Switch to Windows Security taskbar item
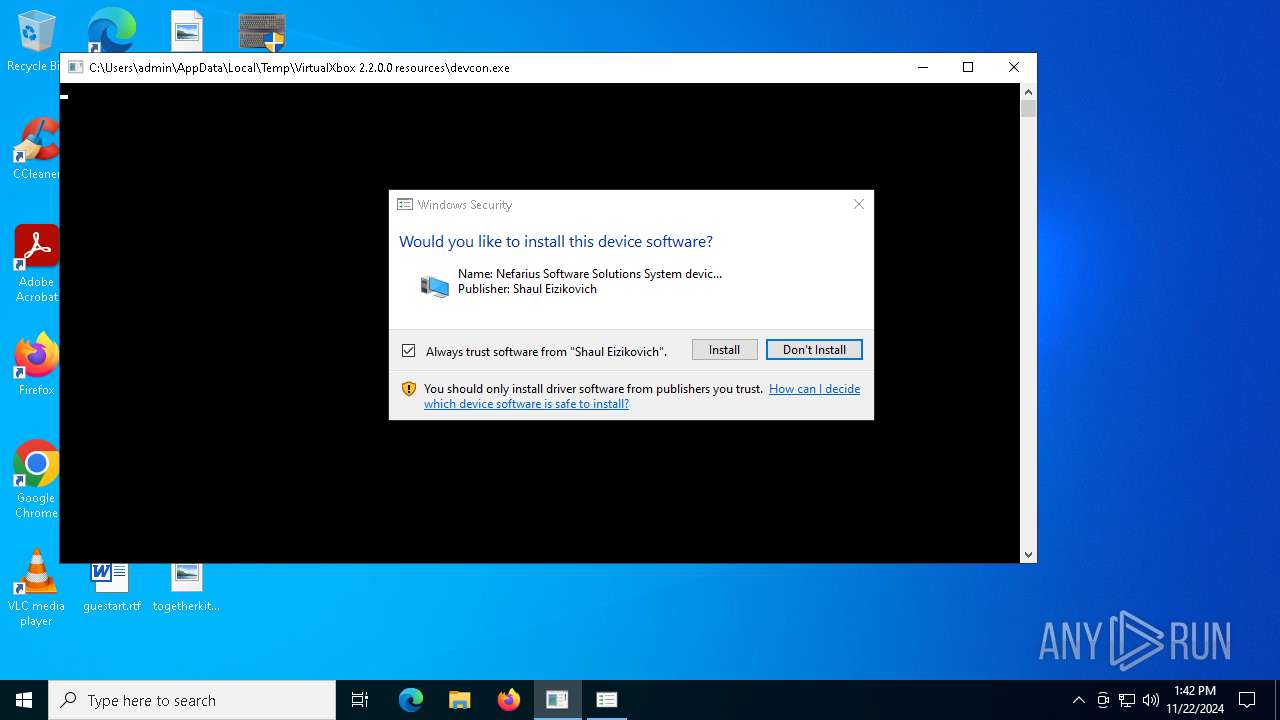 [606, 700]
